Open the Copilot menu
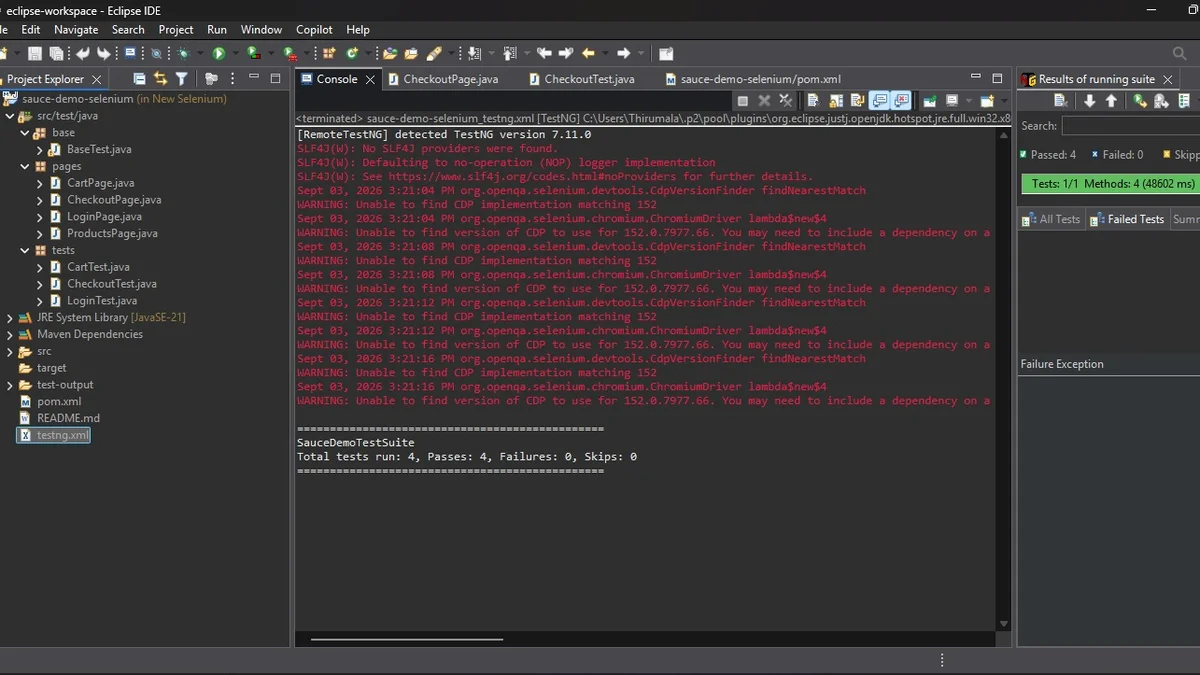The height and width of the screenshot is (675, 1200). click(x=314, y=30)
